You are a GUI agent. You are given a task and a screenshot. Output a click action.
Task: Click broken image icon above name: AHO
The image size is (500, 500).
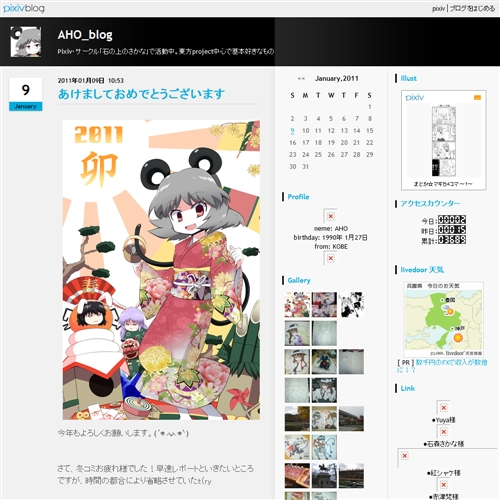(330, 216)
